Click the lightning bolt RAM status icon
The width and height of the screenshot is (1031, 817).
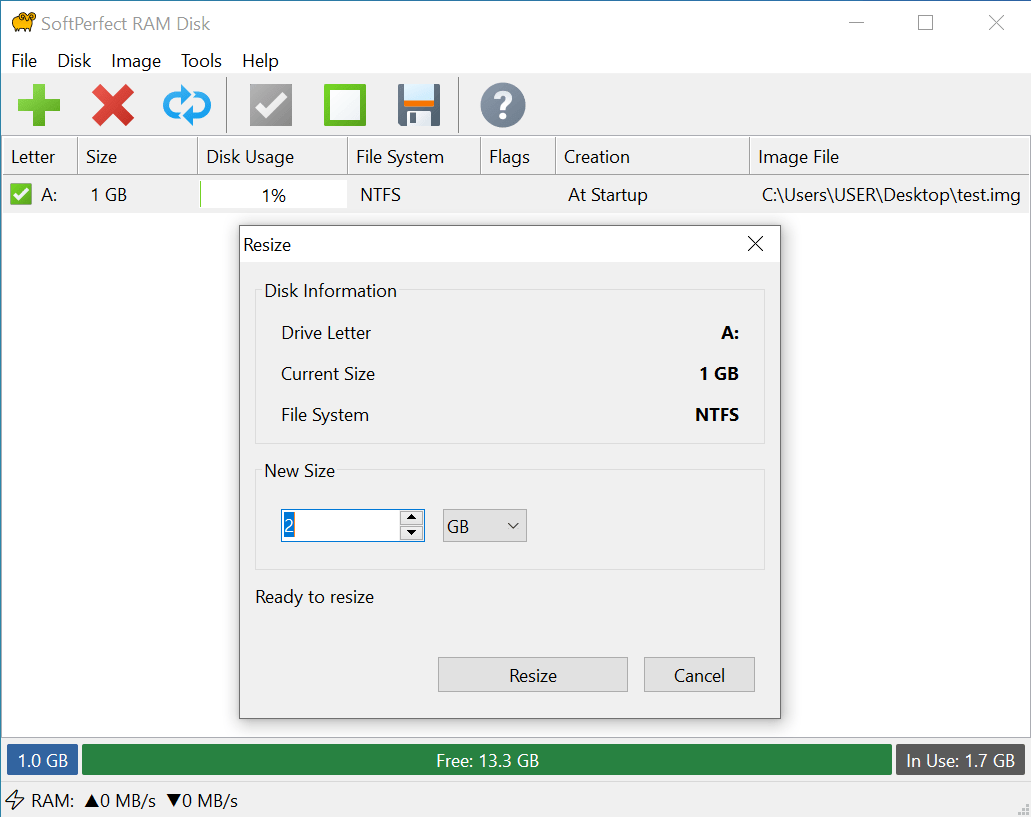[15, 800]
